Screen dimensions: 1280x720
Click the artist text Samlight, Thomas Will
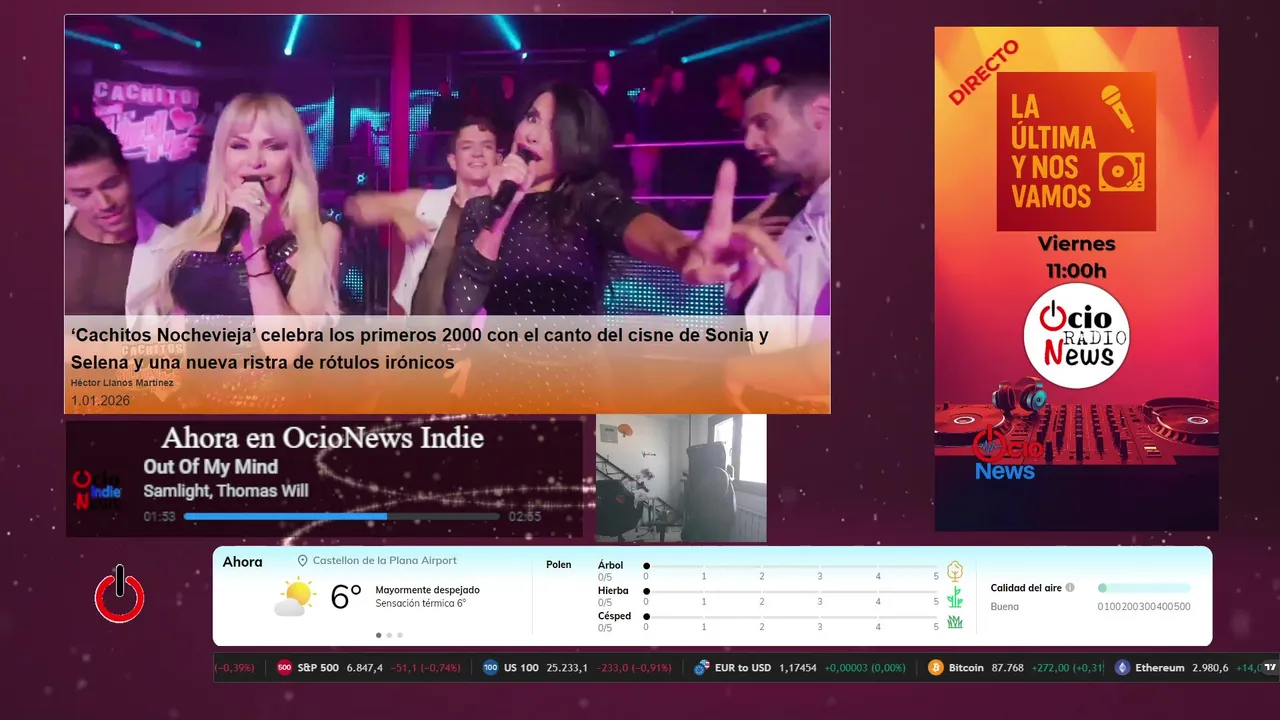pos(225,491)
